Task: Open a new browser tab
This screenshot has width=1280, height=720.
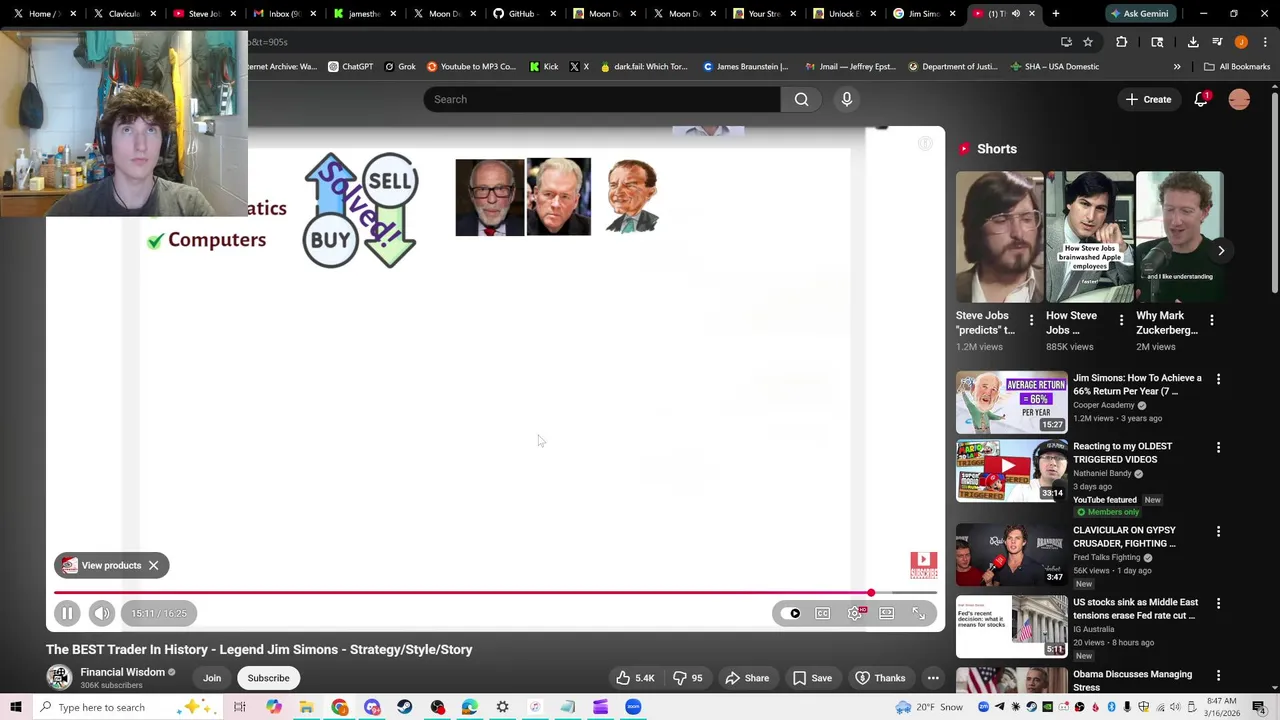Action: [x=1055, y=14]
